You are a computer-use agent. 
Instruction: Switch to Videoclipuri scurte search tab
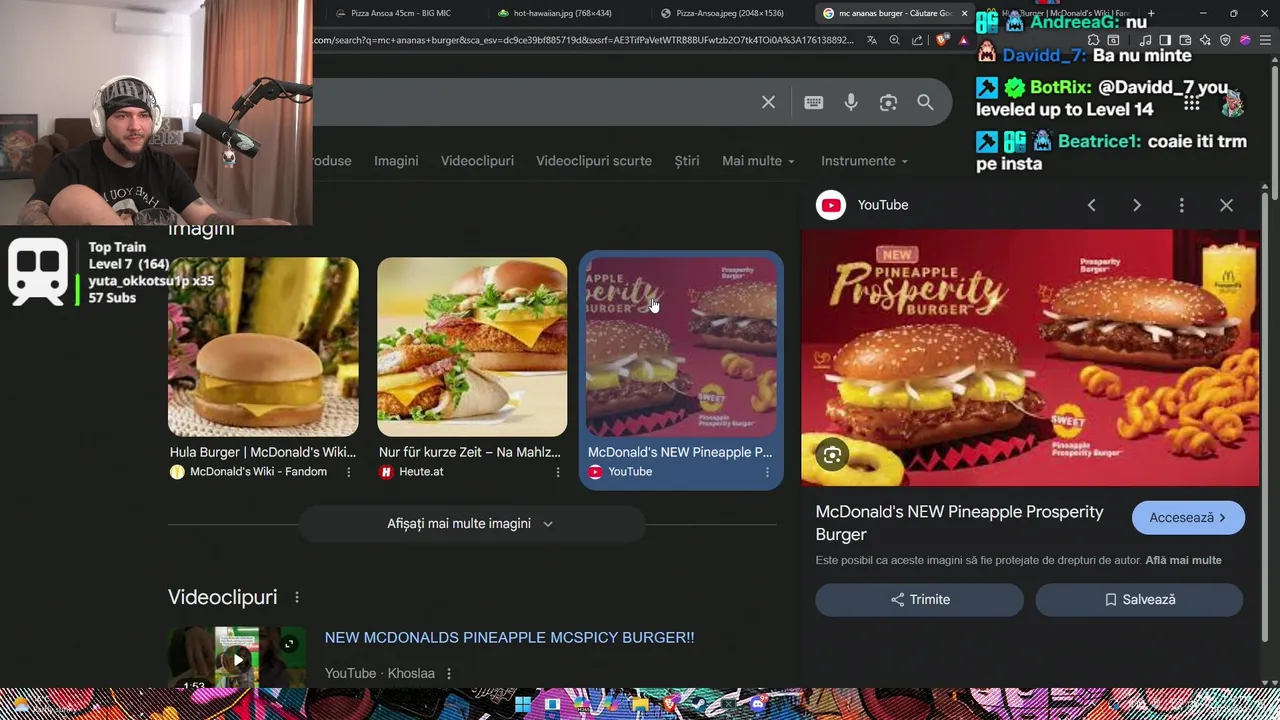click(x=594, y=161)
